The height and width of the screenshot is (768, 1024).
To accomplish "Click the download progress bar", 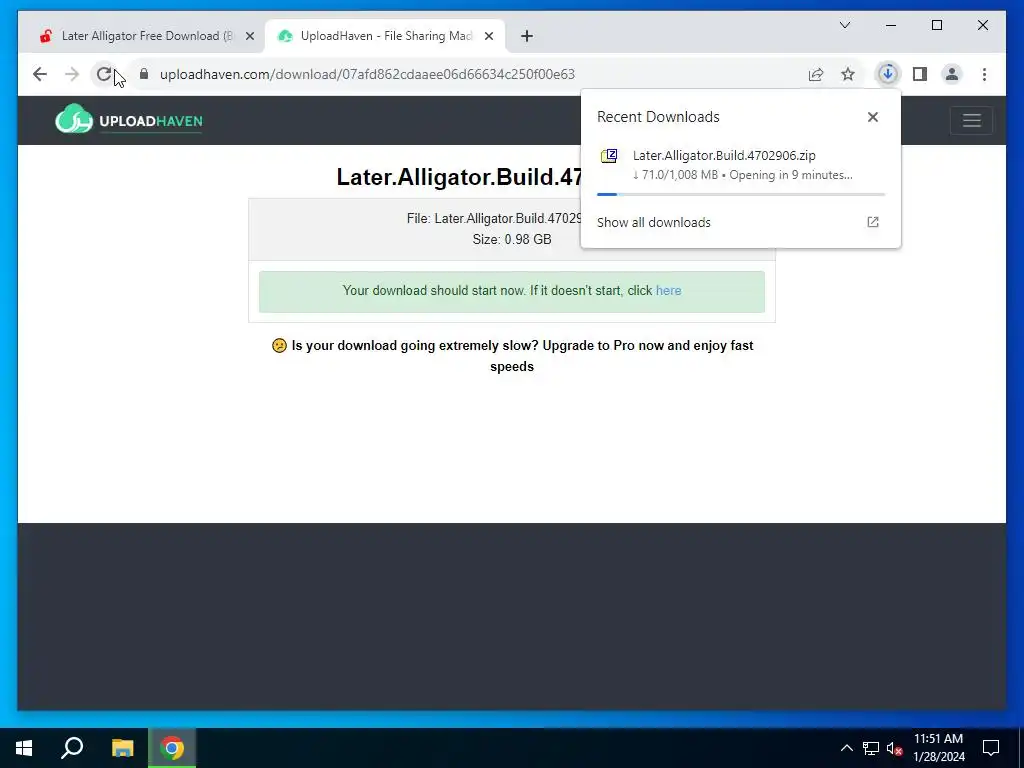I will (x=741, y=195).
